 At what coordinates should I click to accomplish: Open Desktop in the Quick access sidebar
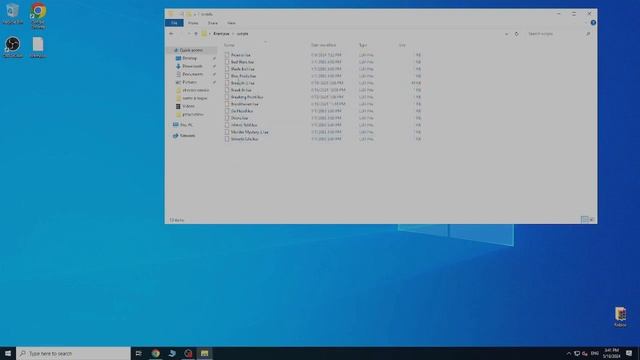[x=189, y=58]
